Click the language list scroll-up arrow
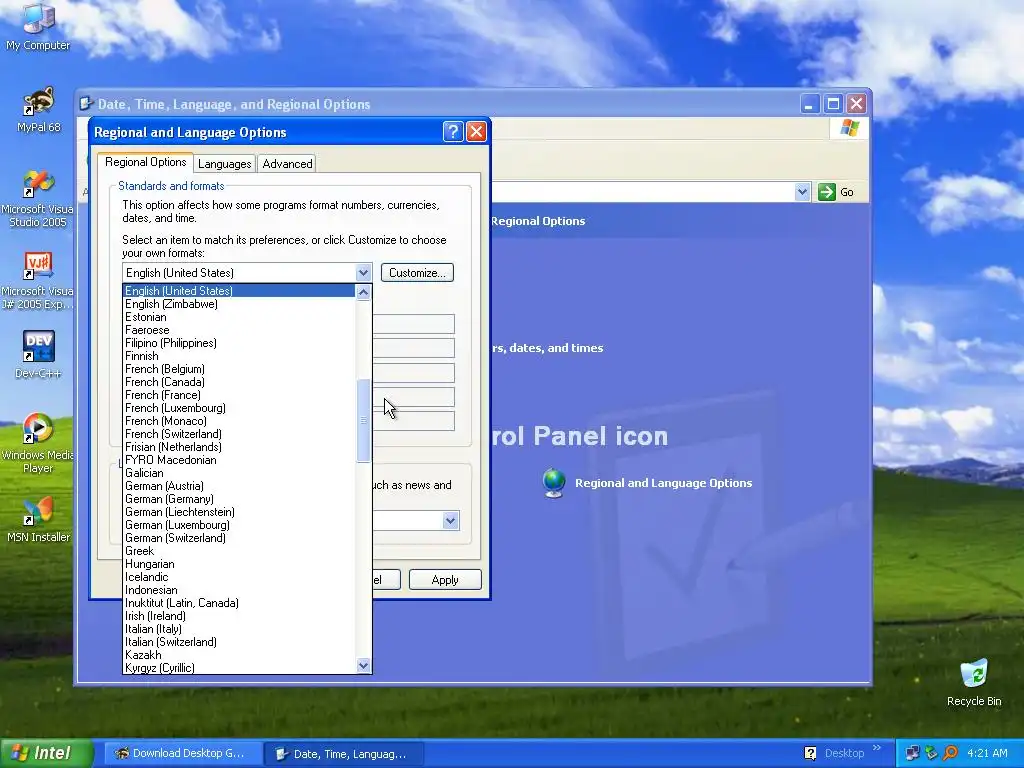Viewport: 1024px width, 768px height. 363,292
